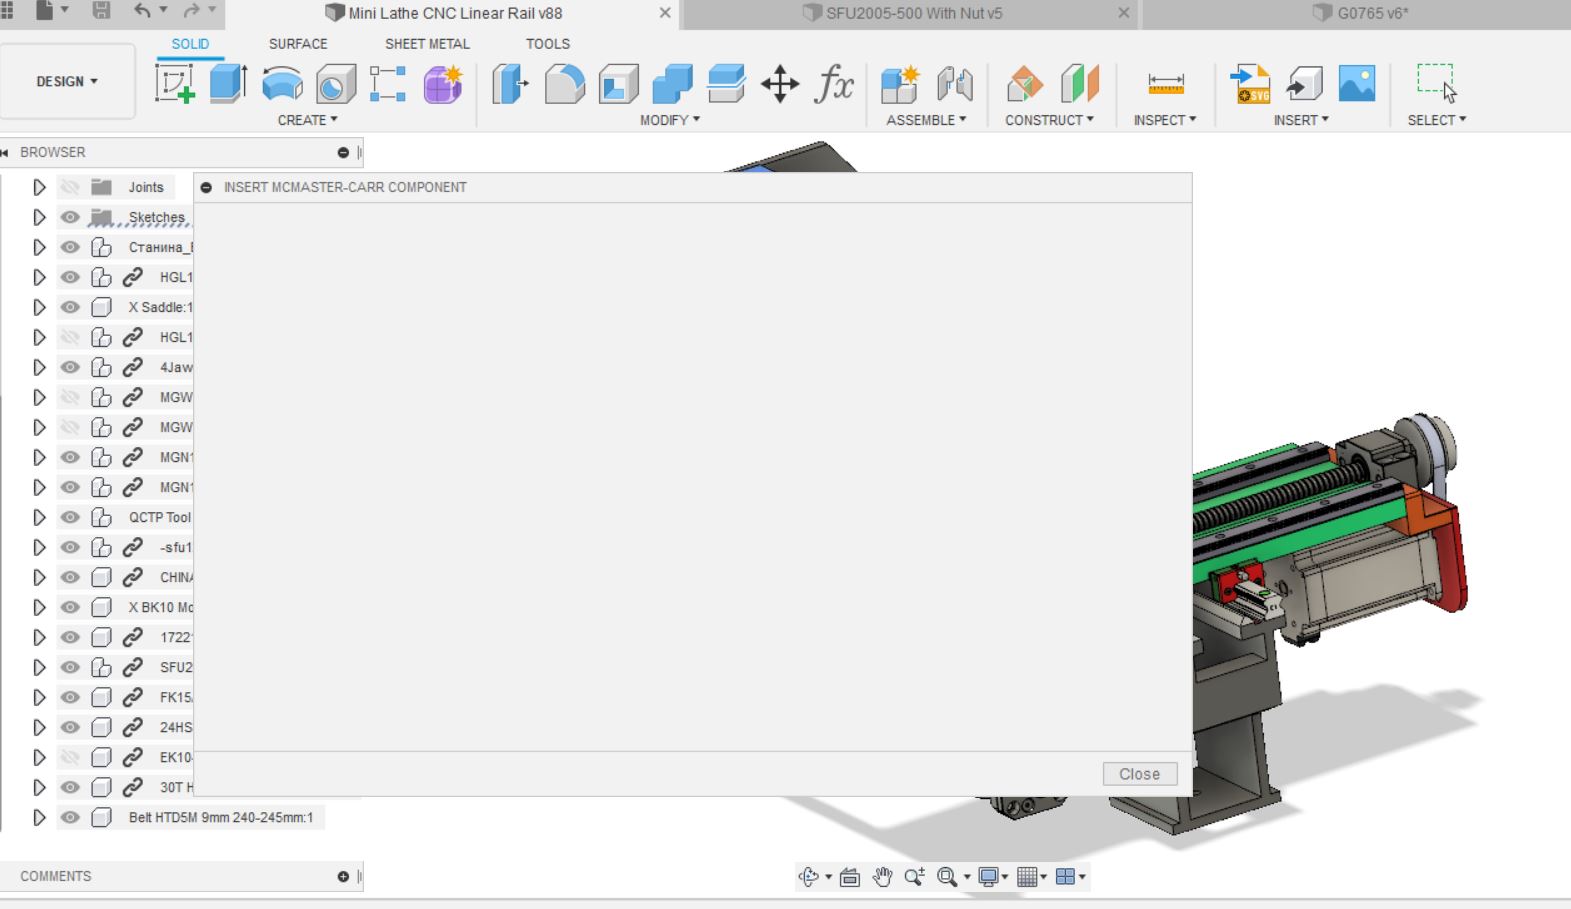
Task: Toggle visibility of the Sketches folder
Action: point(69,217)
